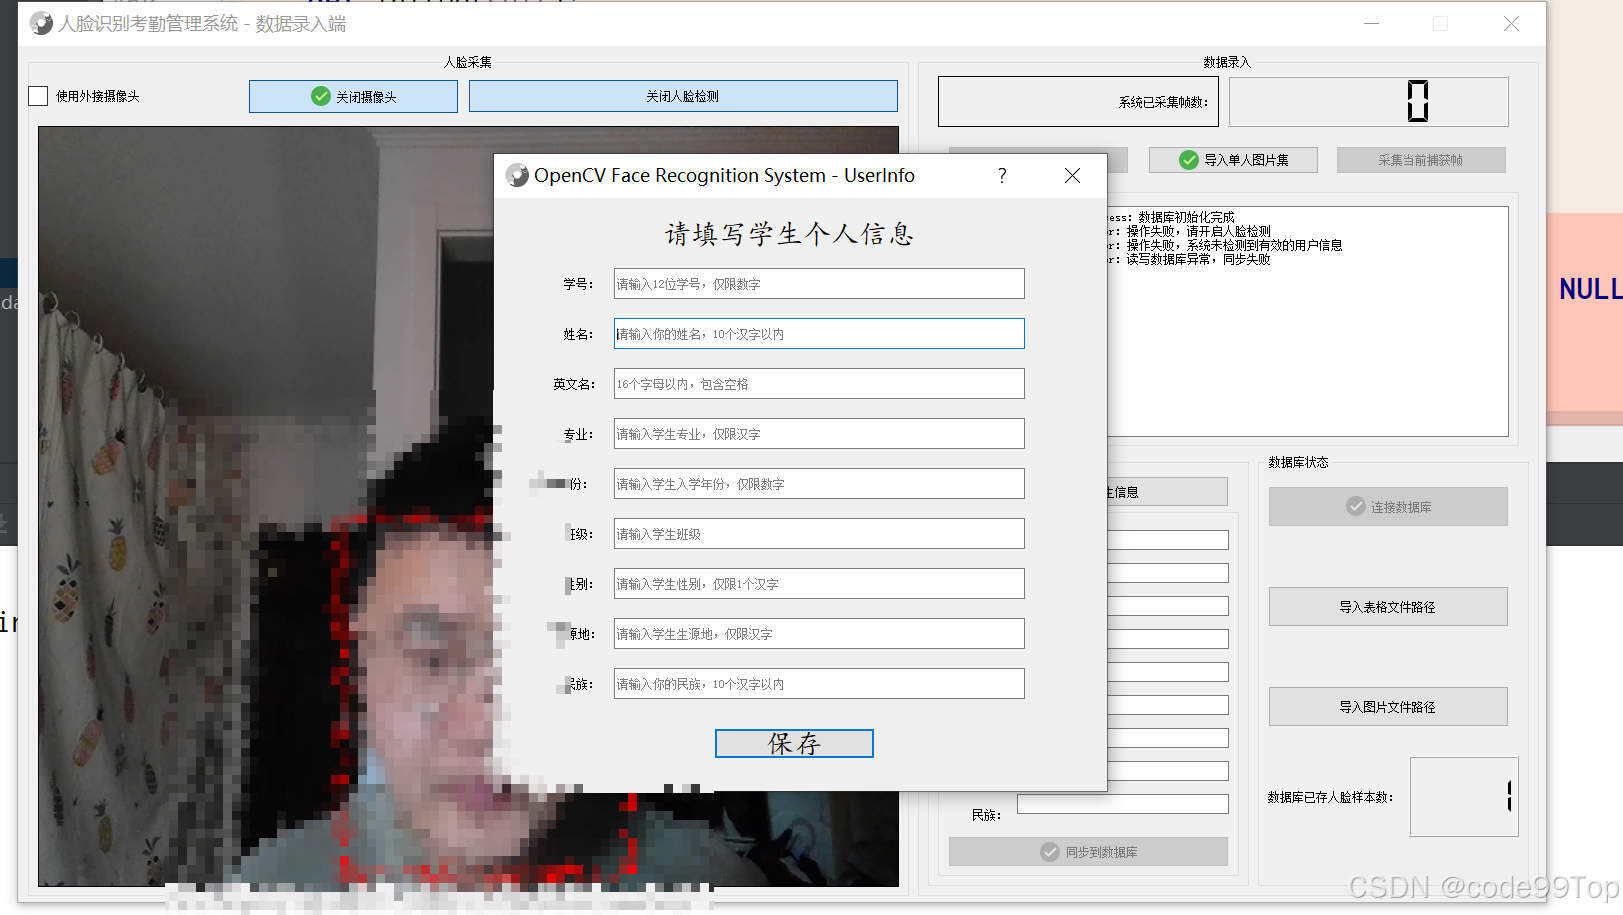
Task: Click the green checkmark icon on 关闭摄像头 button
Action: coord(320,96)
